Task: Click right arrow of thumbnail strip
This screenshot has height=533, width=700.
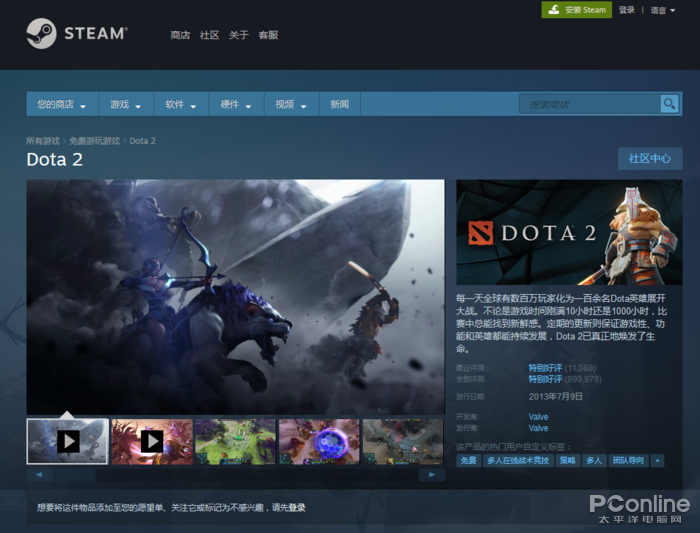Action: click(x=432, y=475)
